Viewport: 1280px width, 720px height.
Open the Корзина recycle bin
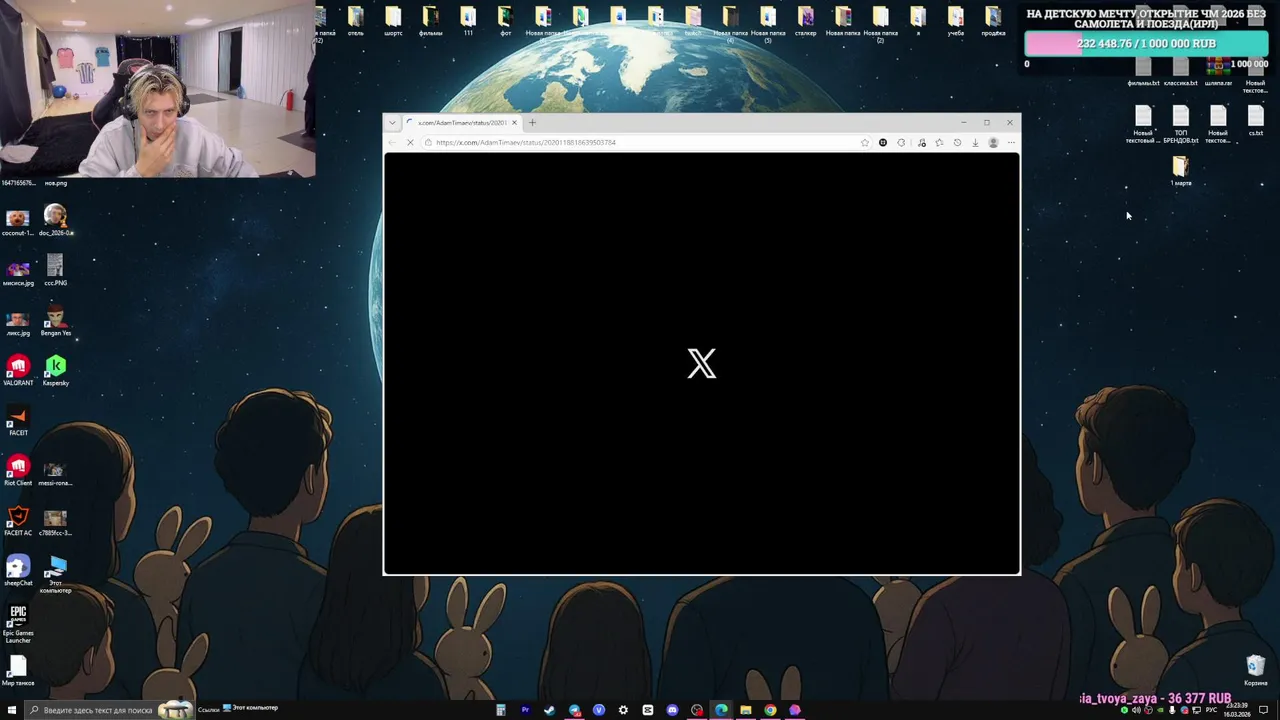pyautogui.click(x=1256, y=671)
